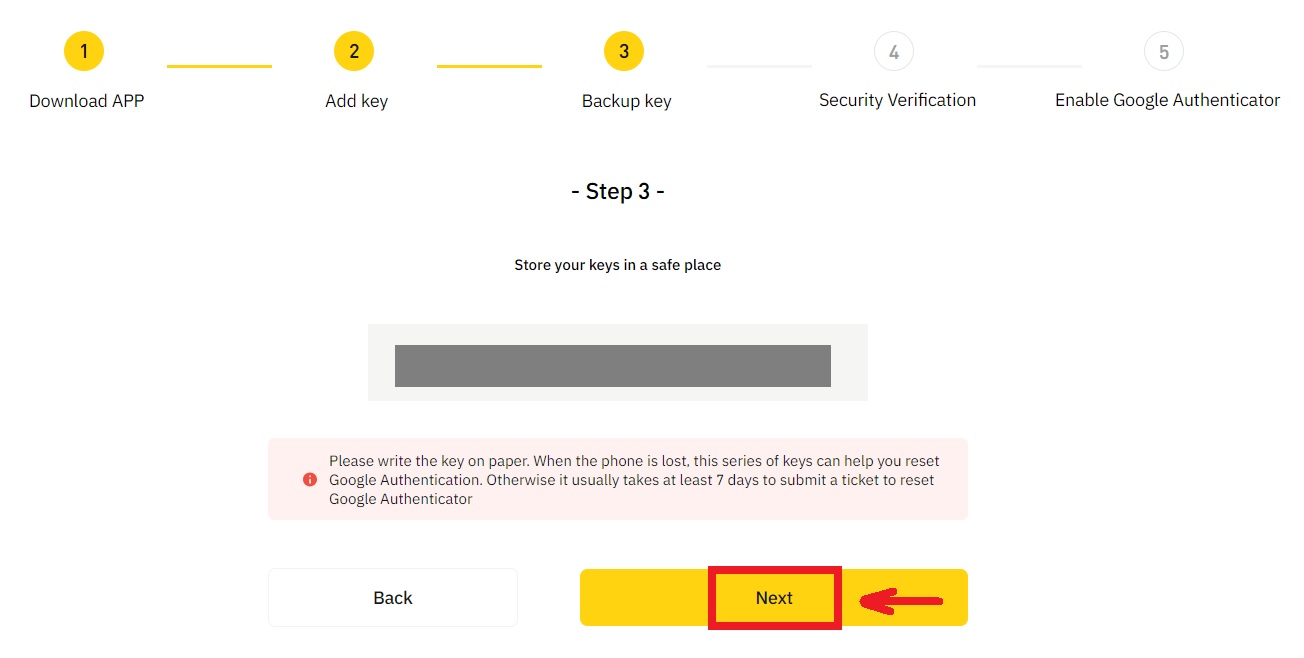The height and width of the screenshot is (658, 1304).
Task: Click the yellow progress line after Download APP
Action: (219, 65)
